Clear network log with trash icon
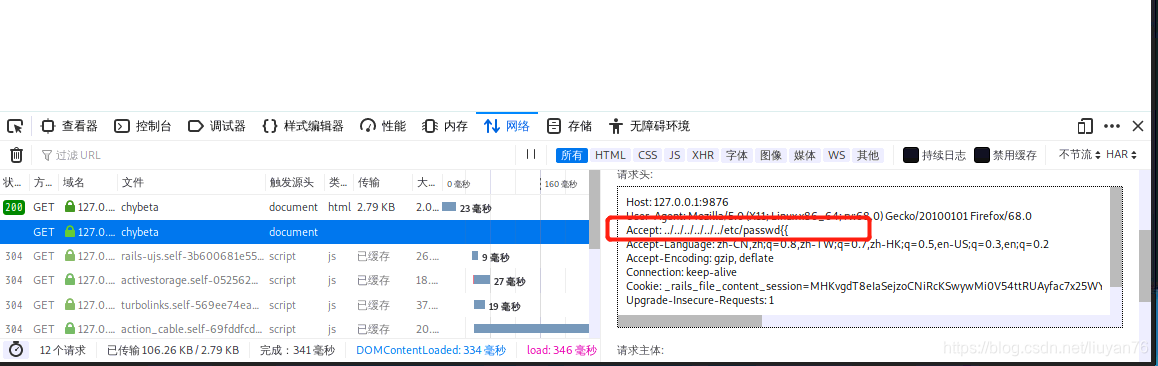The width and height of the screenshot is (1158, 366). click(16, 155)
